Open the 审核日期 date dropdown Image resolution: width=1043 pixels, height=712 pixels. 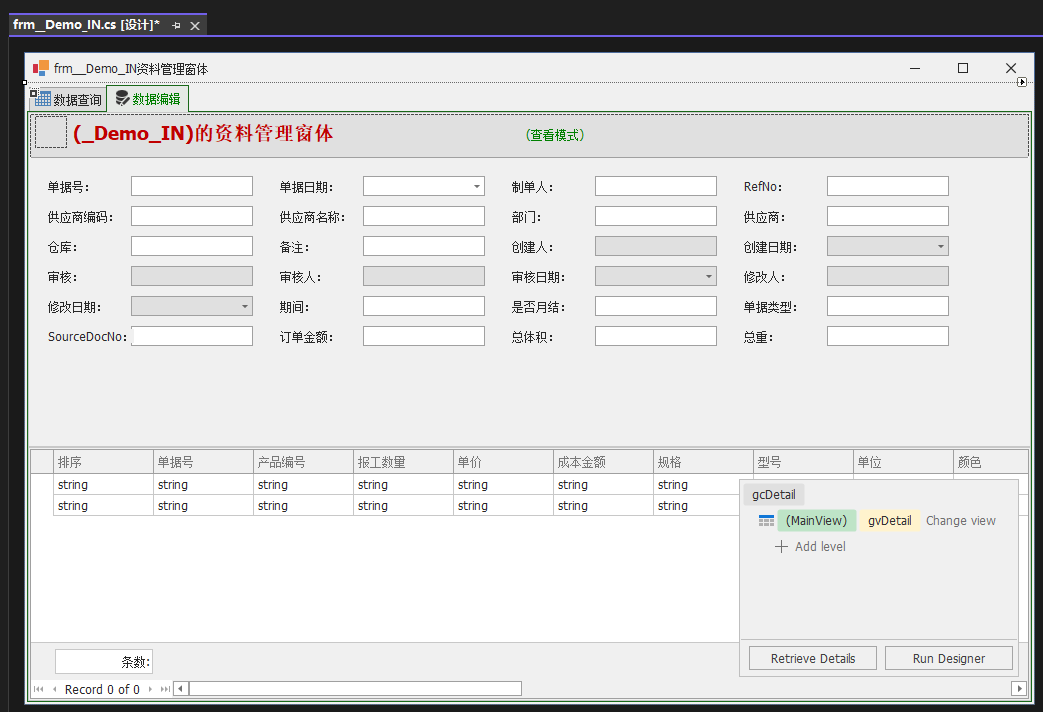[708, 276]
